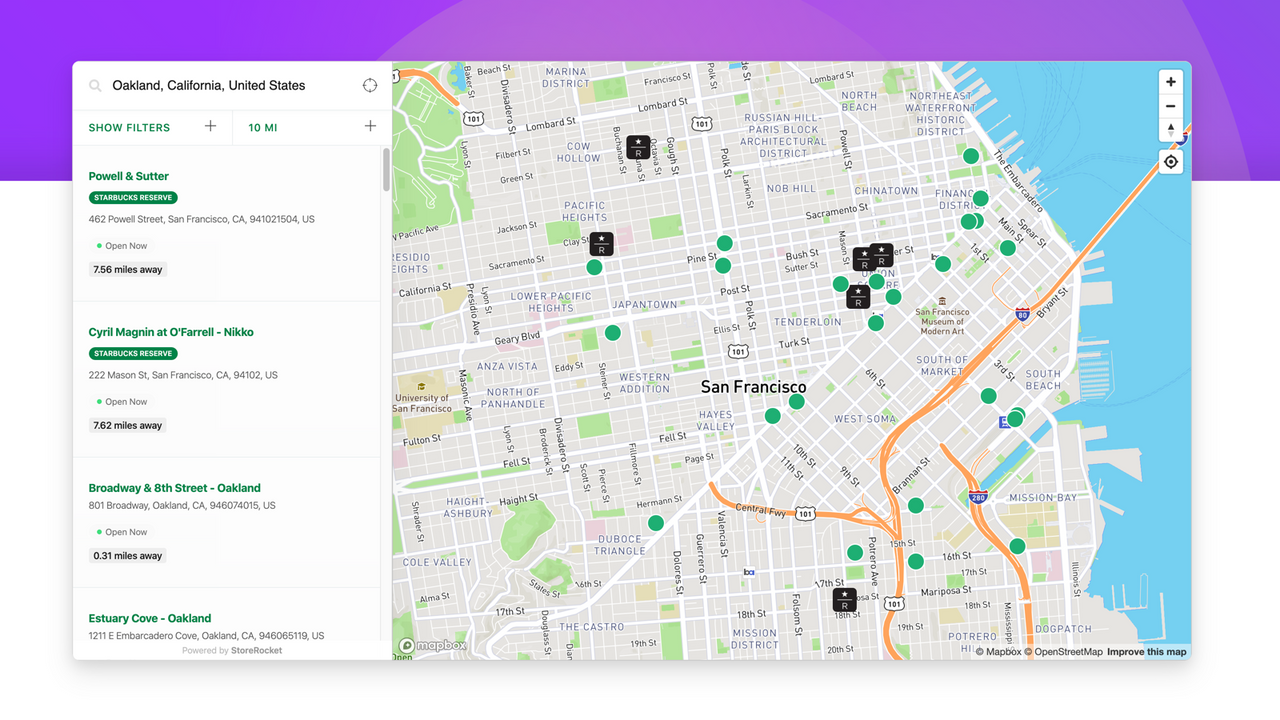1280x720 pixels.
Task: Click the StoreRocket attribution link
Action: (258, 649)
